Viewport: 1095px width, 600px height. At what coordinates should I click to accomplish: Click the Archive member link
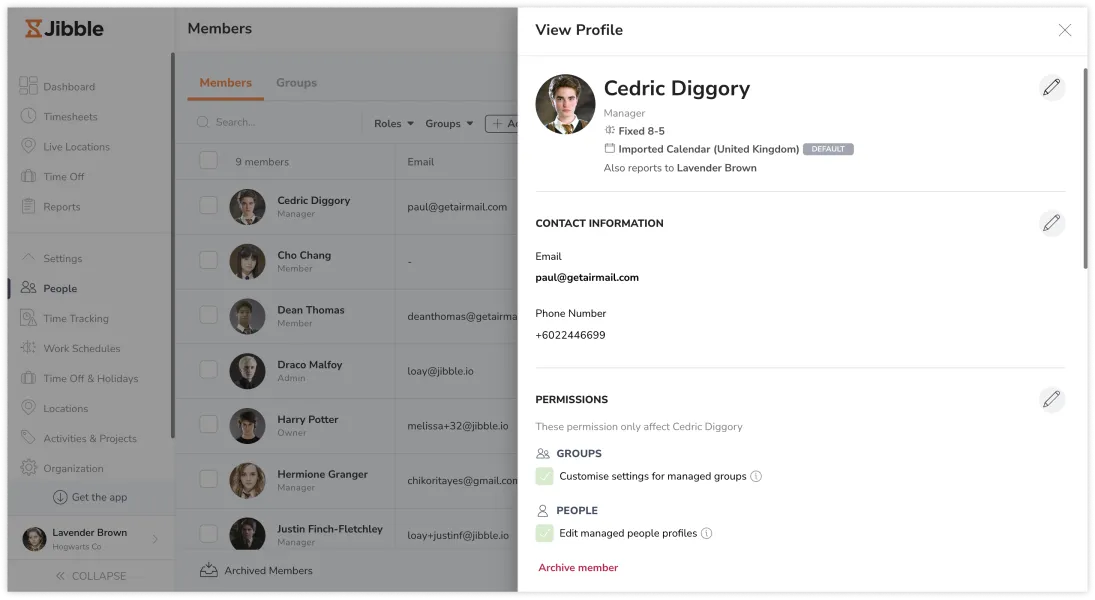578,568
